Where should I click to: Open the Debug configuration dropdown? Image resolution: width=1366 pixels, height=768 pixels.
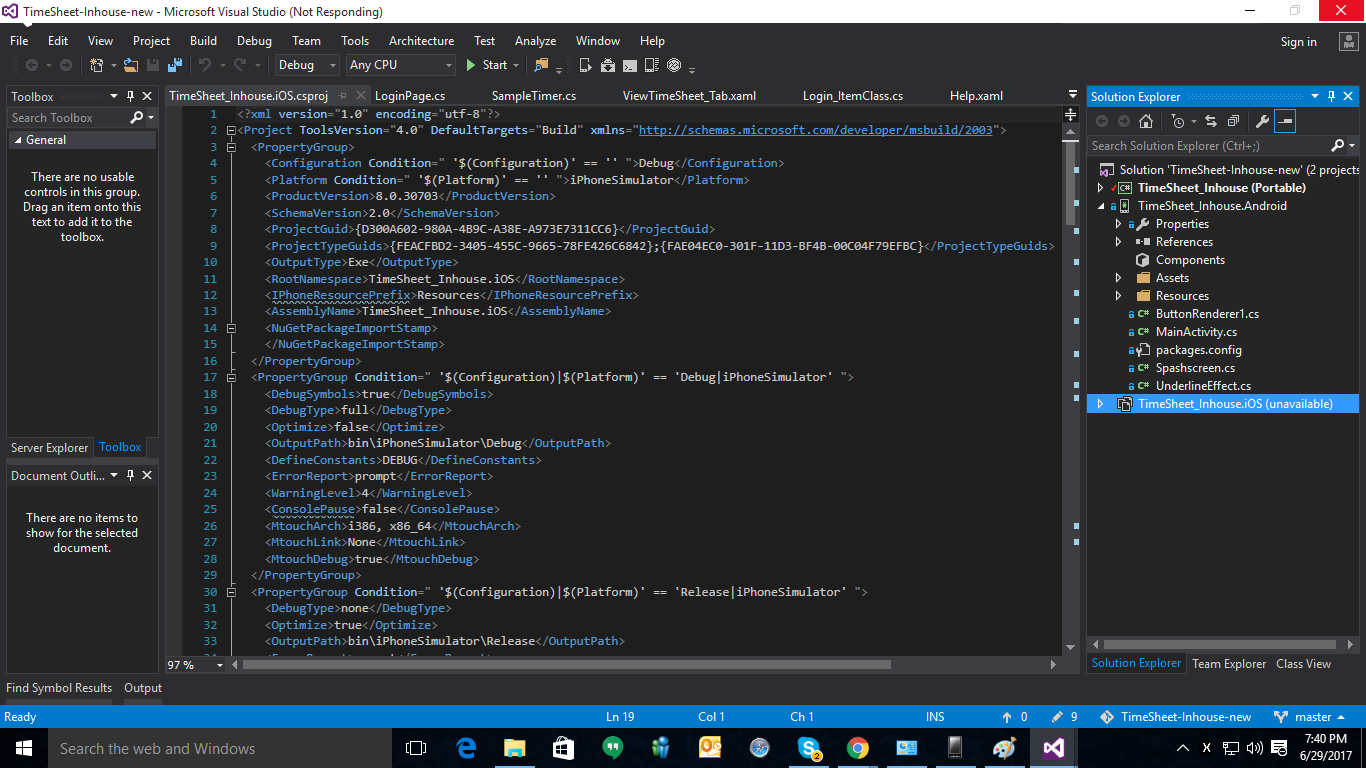pyautogui.click(x=308, y=65)
